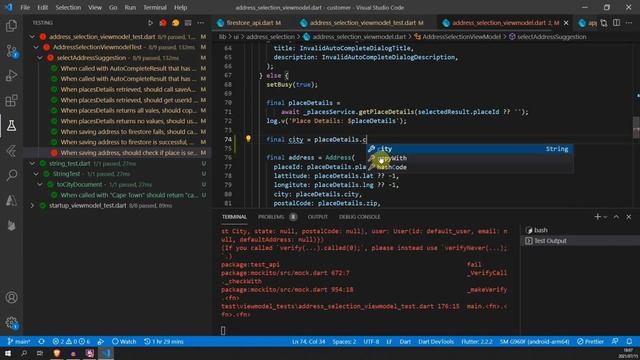Run failed tests red icon in Testing header
Image resolution: width=640 pixels, height=360 pixels.
pos(163,23)
